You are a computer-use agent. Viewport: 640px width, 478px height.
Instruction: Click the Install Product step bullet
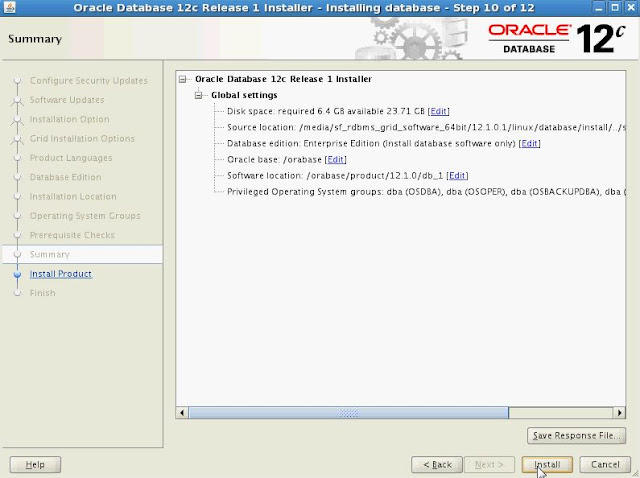17,274
